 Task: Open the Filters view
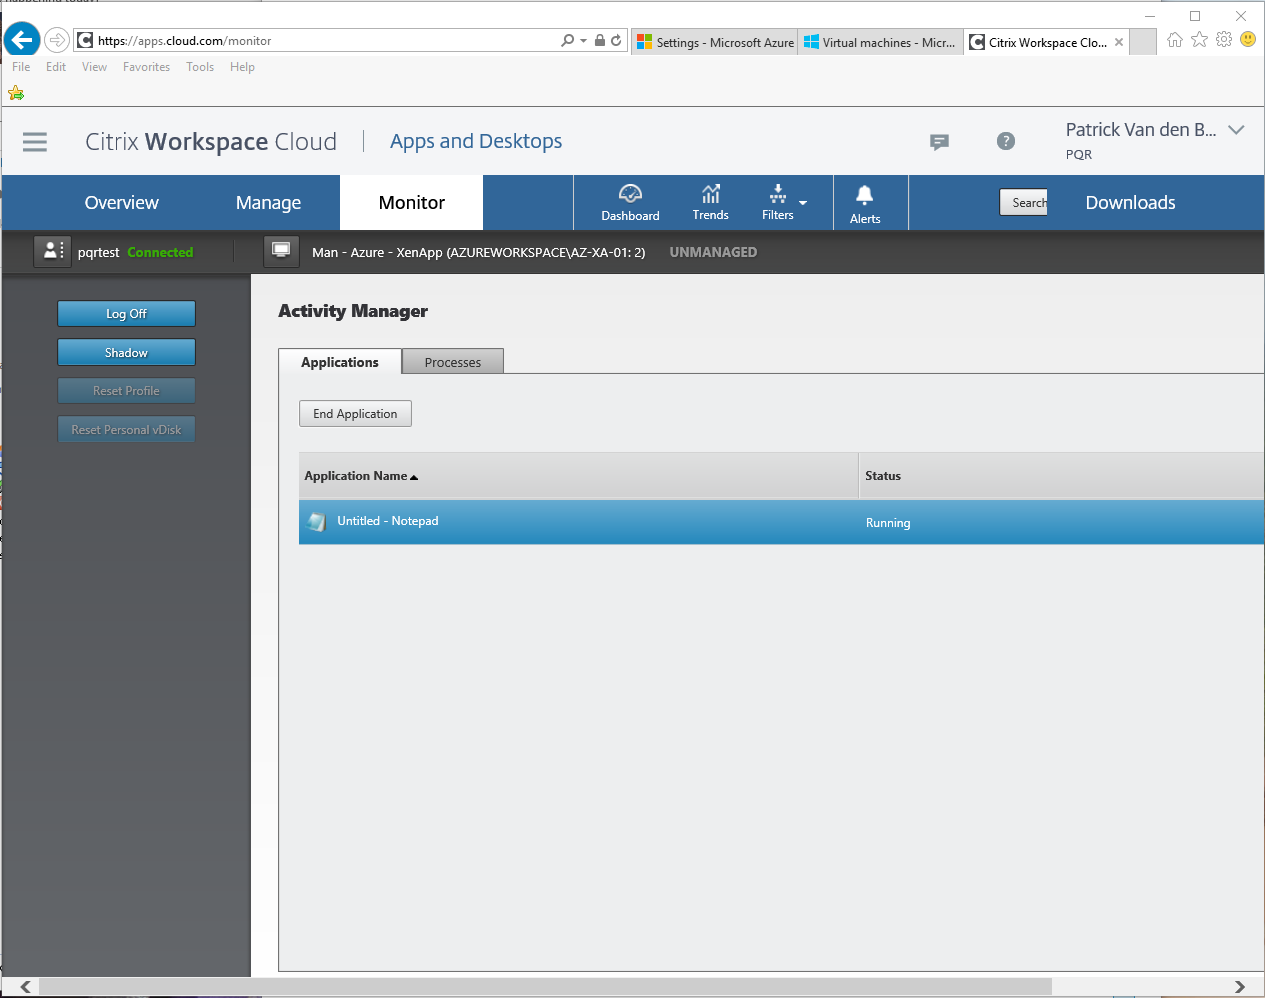[x=778, y=202]
